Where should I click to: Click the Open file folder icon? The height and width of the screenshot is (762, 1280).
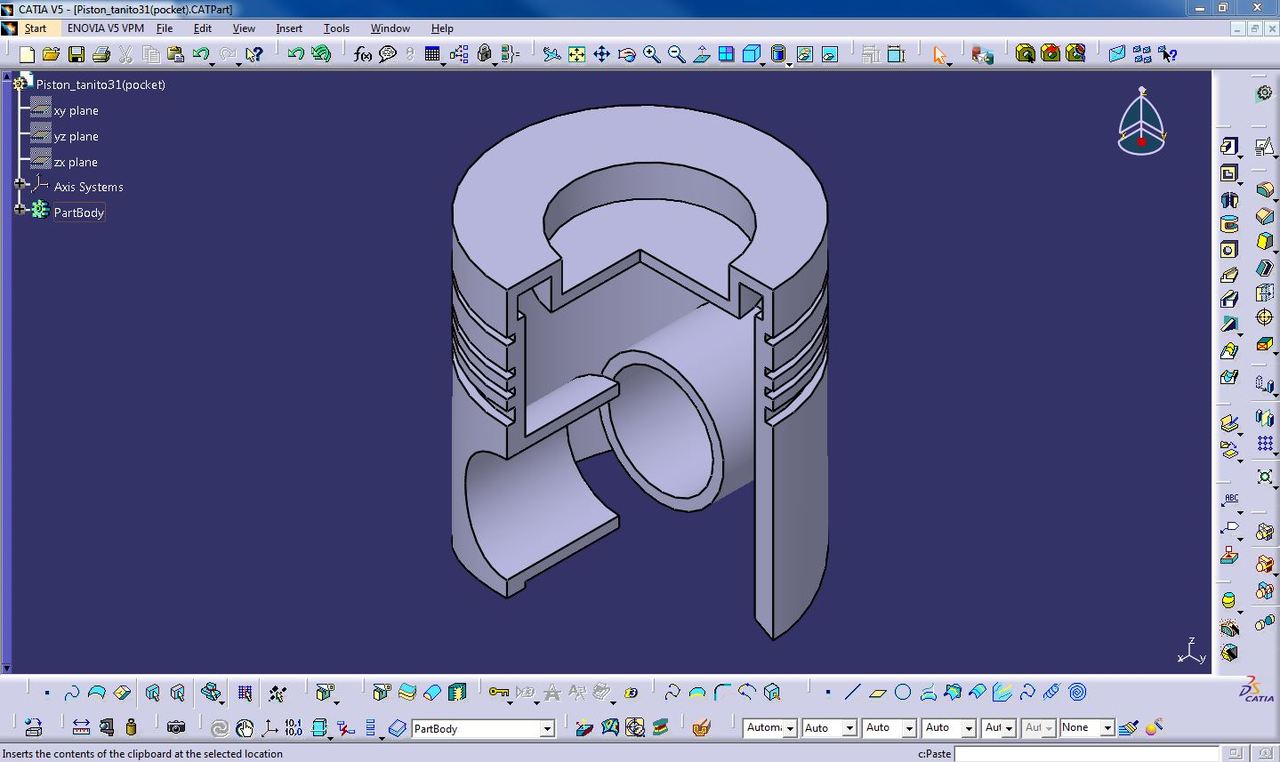pos(51,54)
